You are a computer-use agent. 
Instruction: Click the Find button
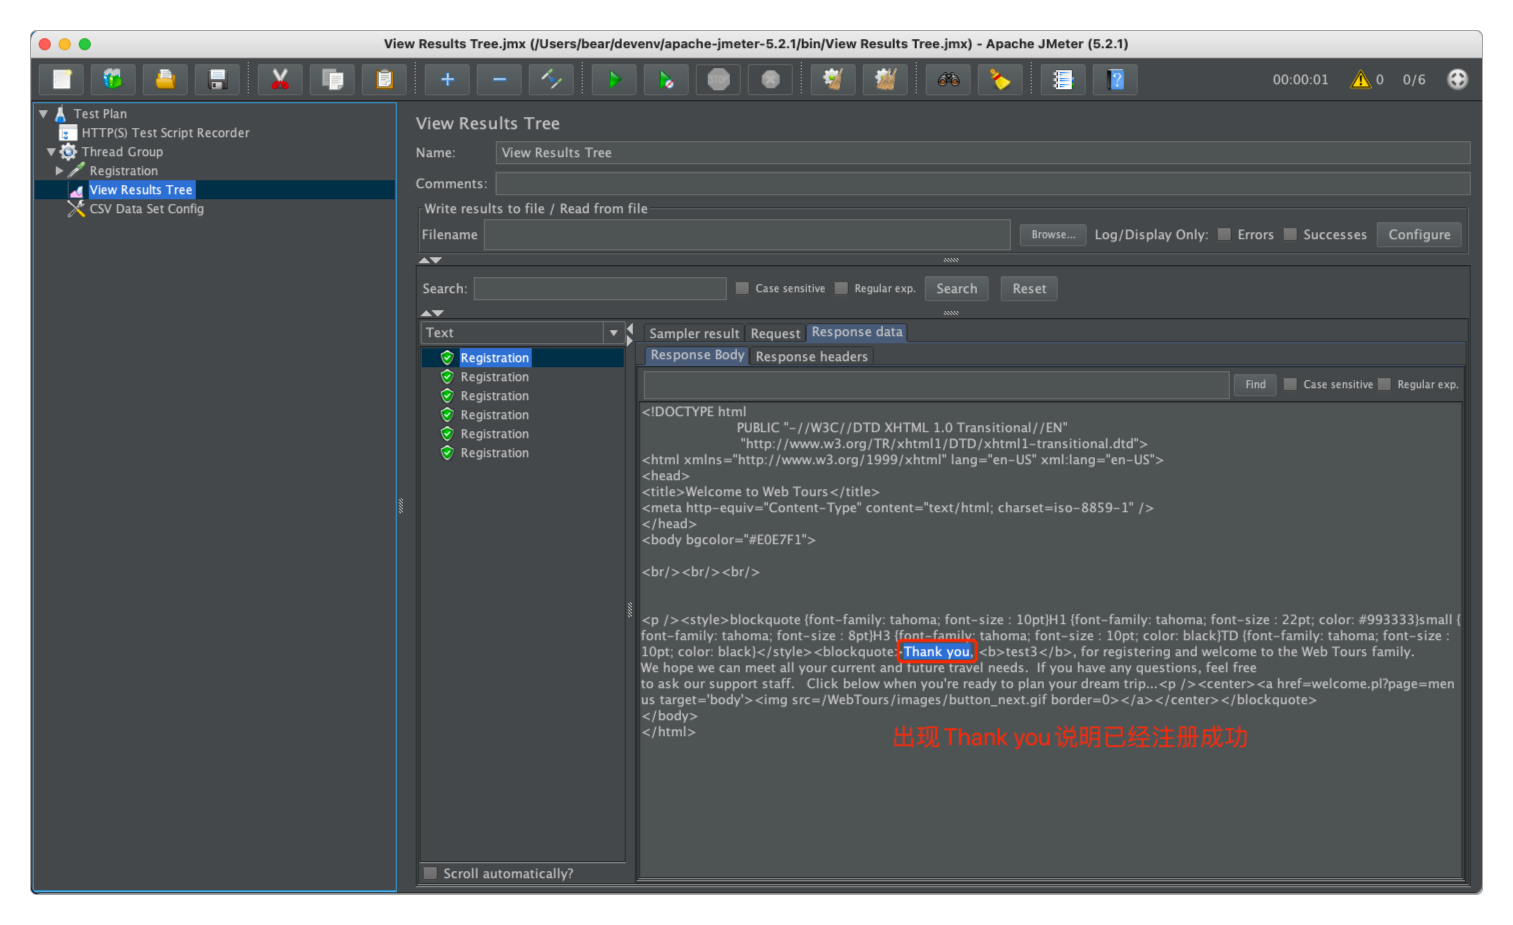pos(1255,384)
